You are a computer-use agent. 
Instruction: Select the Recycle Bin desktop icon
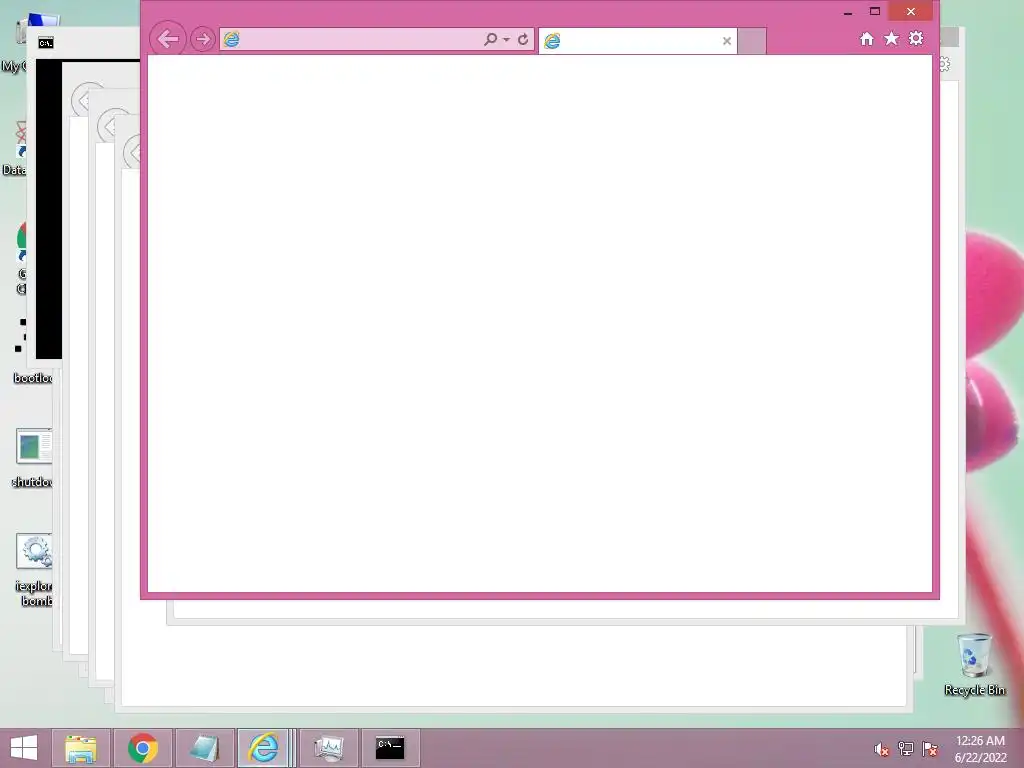[974, 664]
